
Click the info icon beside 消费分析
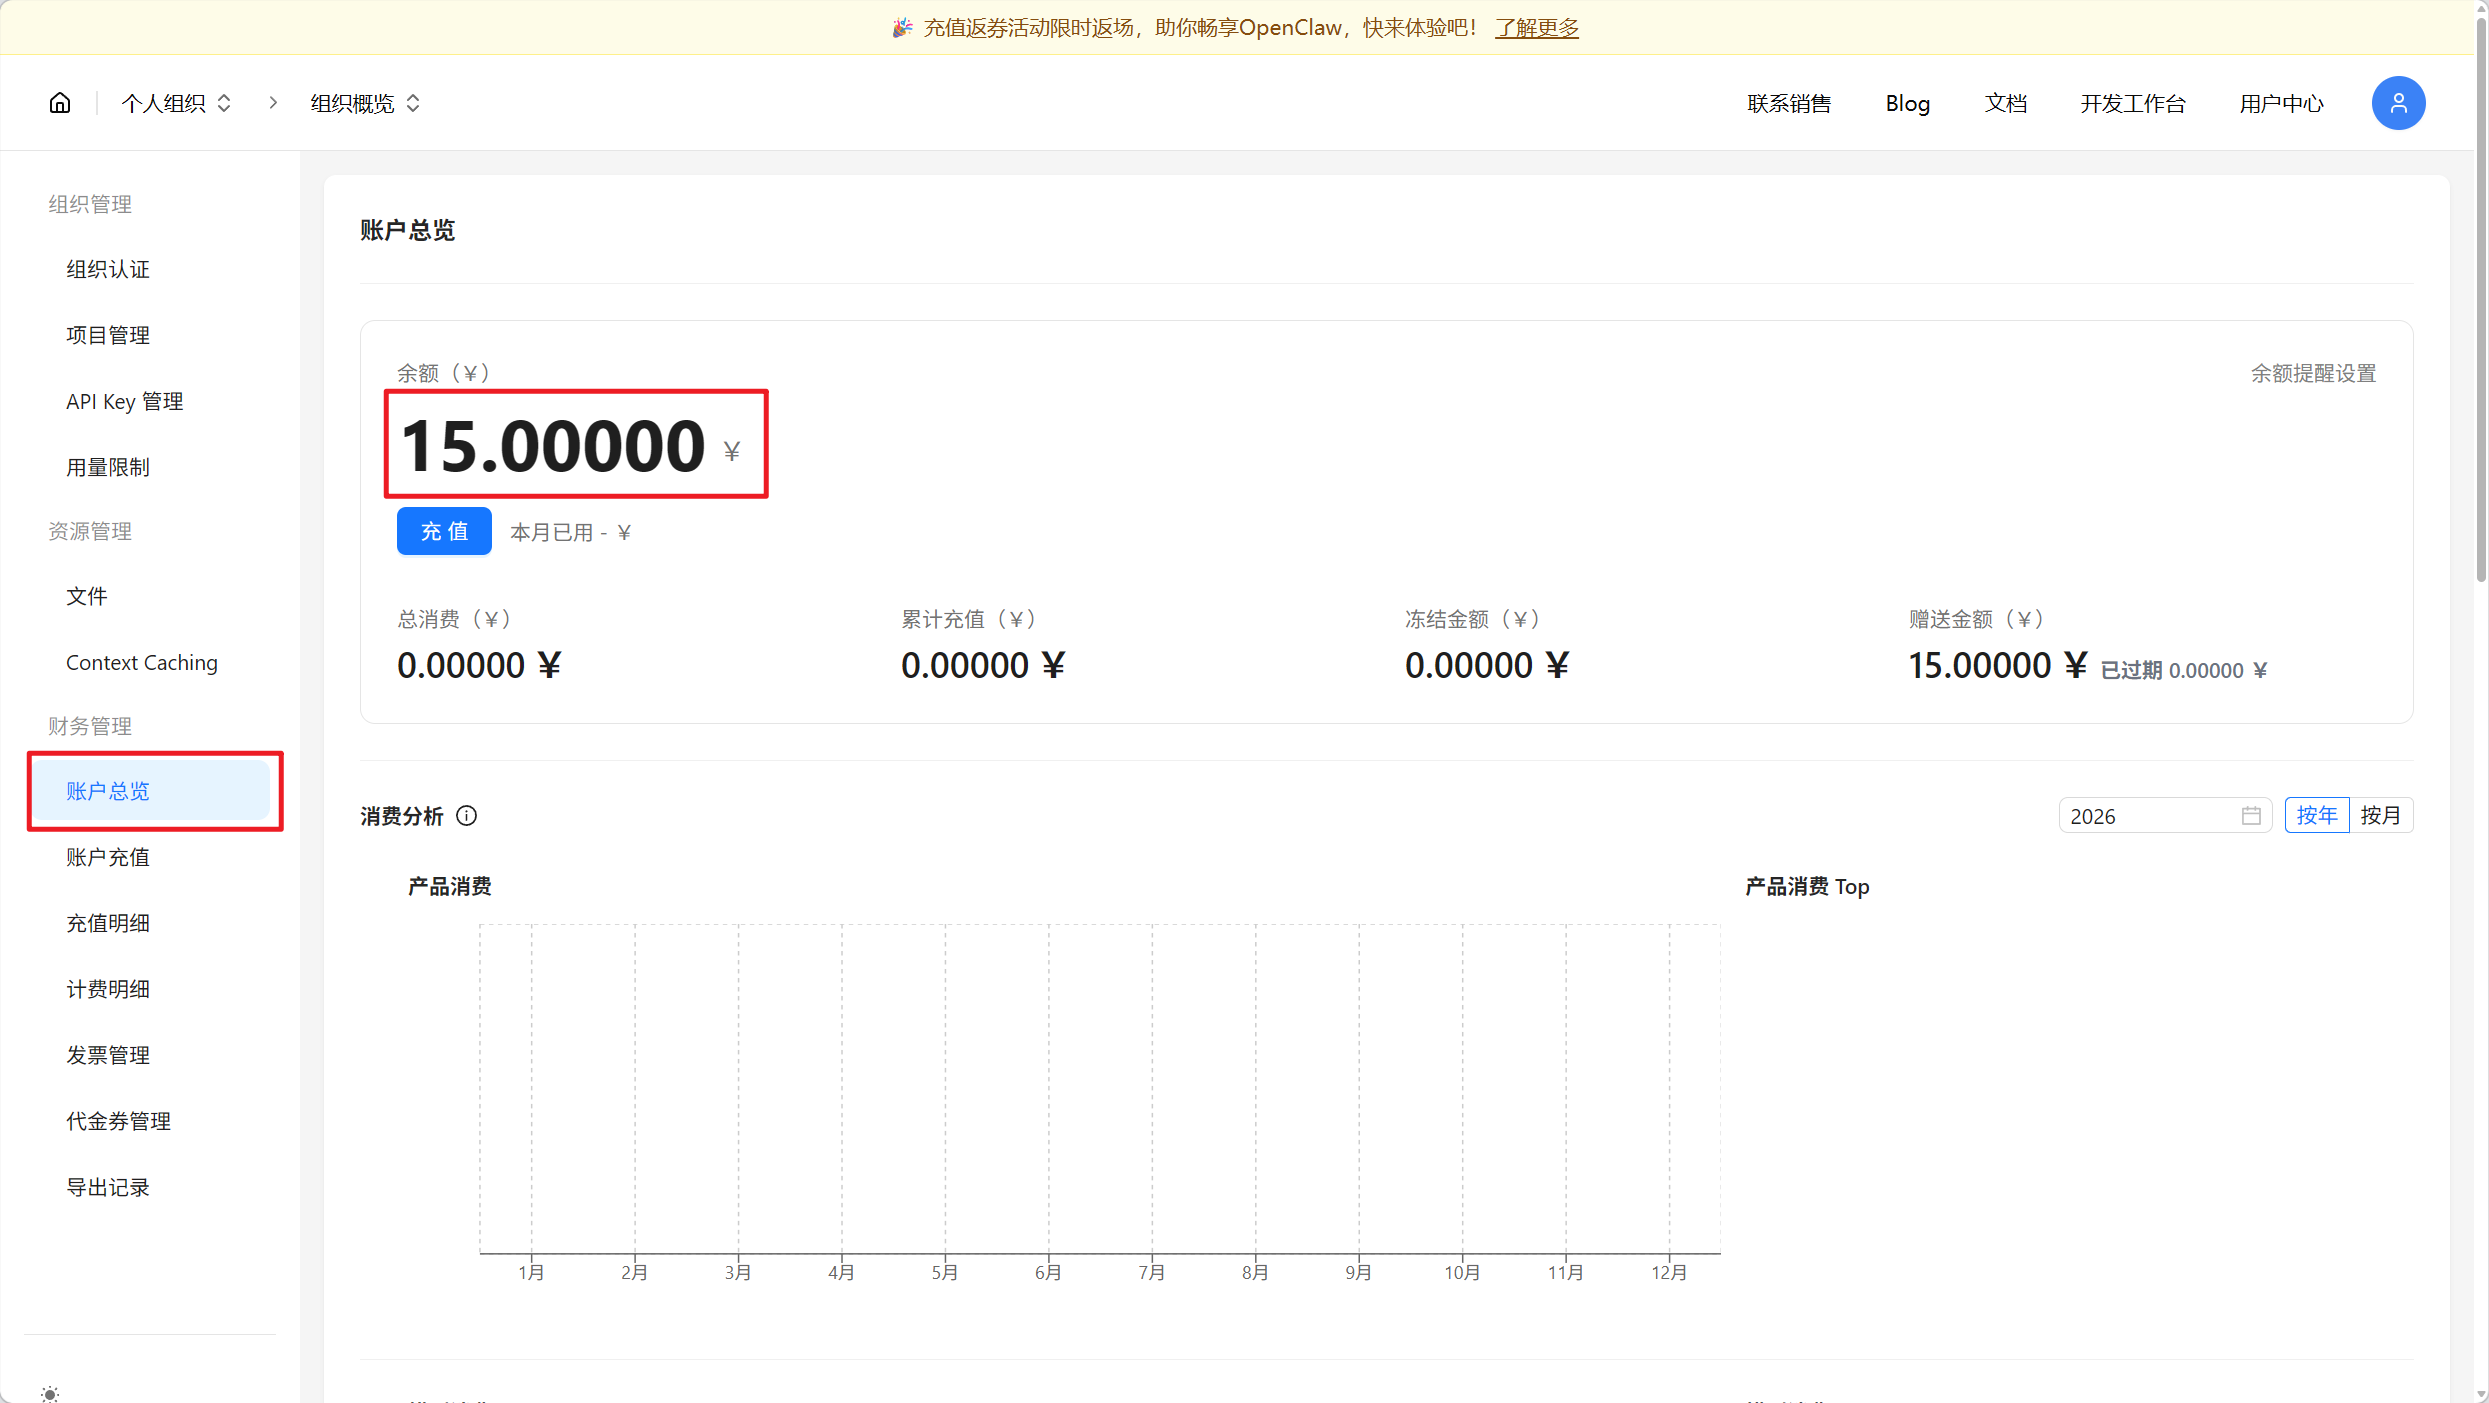pyautogui.click(x=467, y=816)
